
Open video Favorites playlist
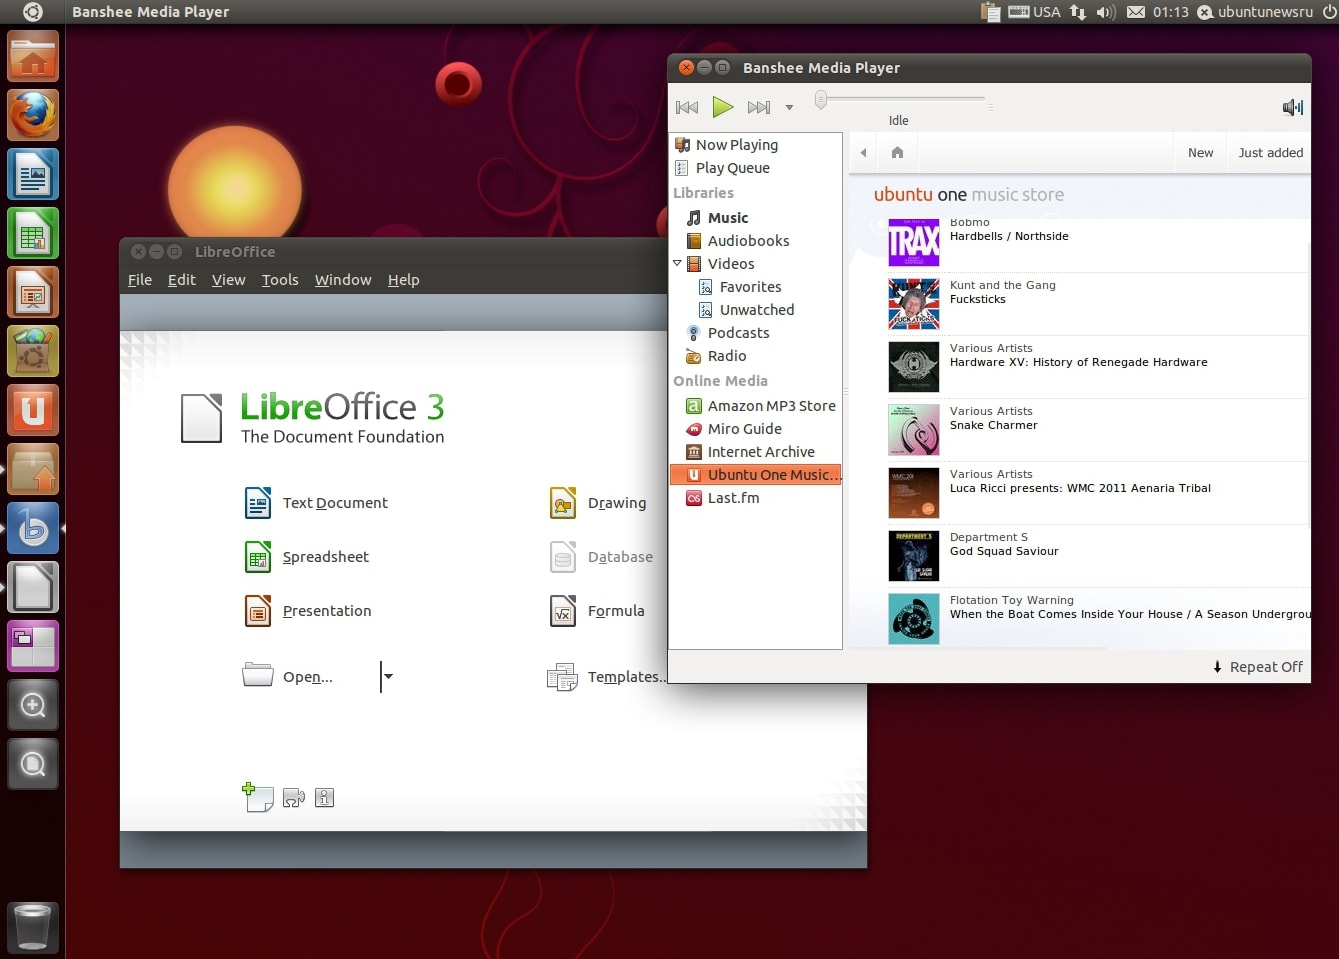coord(756,287)
